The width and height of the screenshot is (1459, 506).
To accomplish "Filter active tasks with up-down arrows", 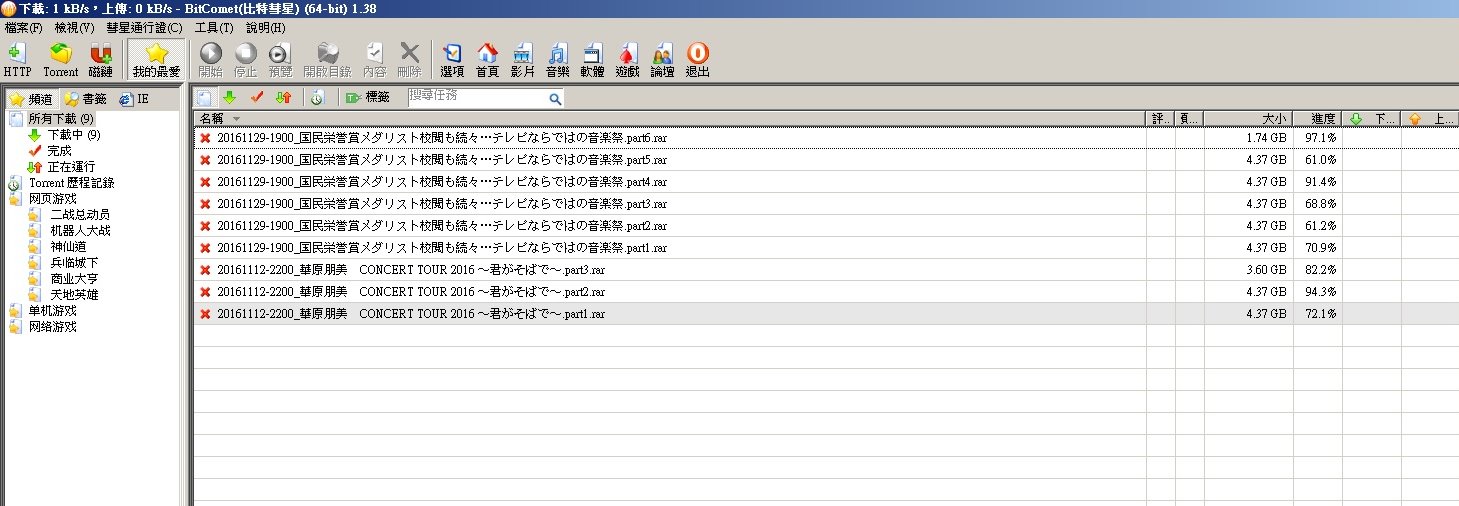I will 284,97.
